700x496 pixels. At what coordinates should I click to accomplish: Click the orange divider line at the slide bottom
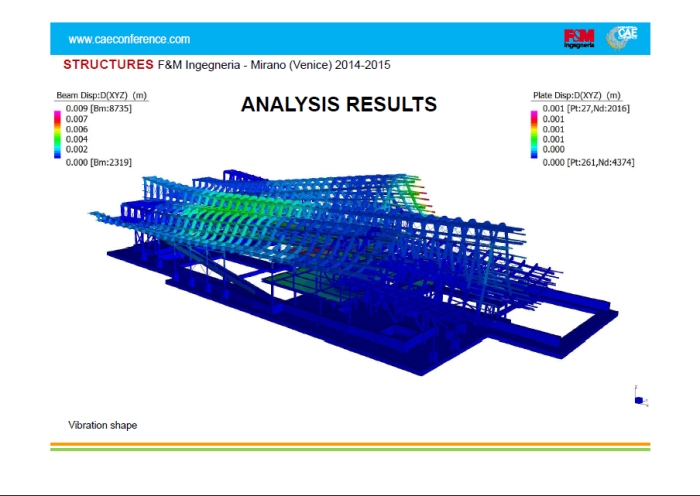point(350,444)
